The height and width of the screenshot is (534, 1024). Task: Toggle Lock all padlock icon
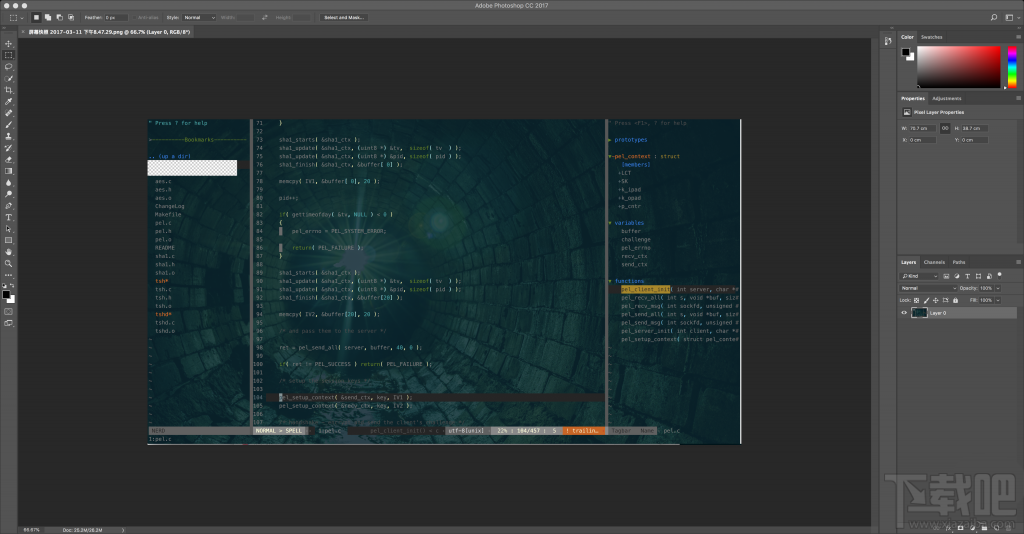pyautogui.click(x=955, y=300)
